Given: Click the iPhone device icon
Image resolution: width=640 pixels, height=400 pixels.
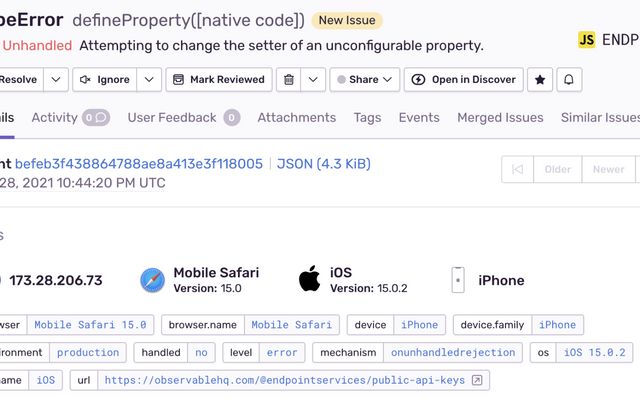Looking at the screenshot, I should pyautogui.click(x=458, y=280).
